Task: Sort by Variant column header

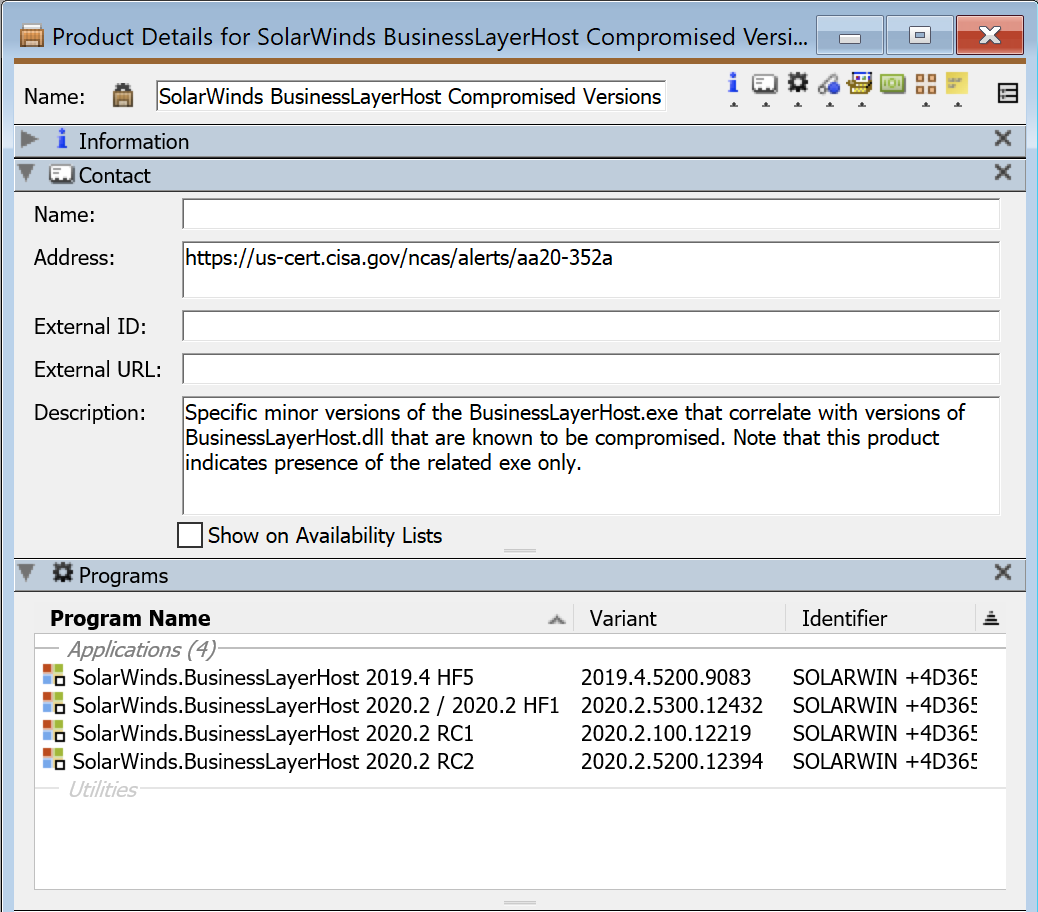Action: [x=679, y=618]
